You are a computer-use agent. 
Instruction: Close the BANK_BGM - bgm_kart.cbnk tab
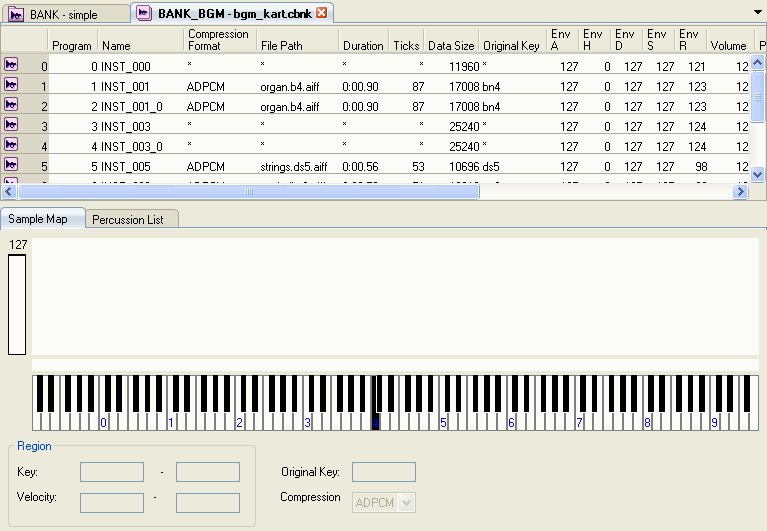pyautogui.click(x=322, y=13)
